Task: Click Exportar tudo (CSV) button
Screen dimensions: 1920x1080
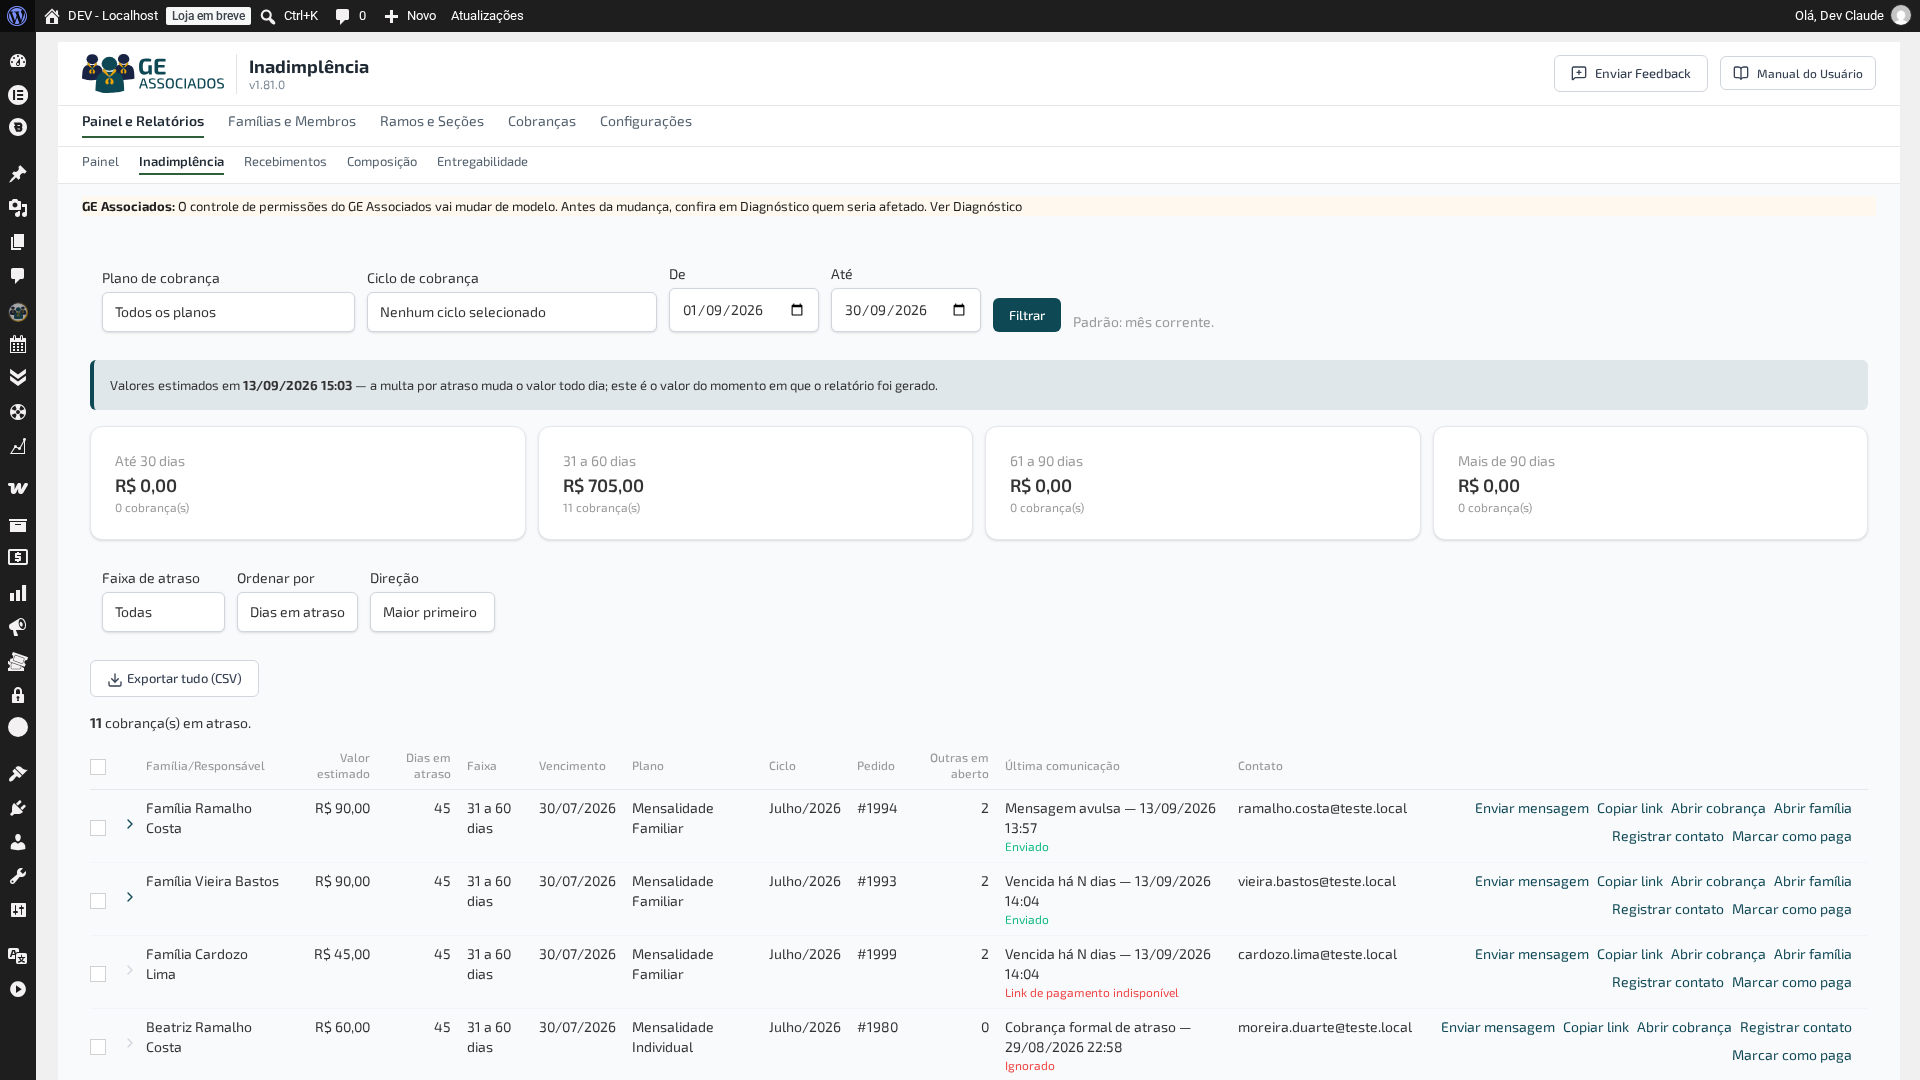Action: pyautogui.click(x=174, y=679)
